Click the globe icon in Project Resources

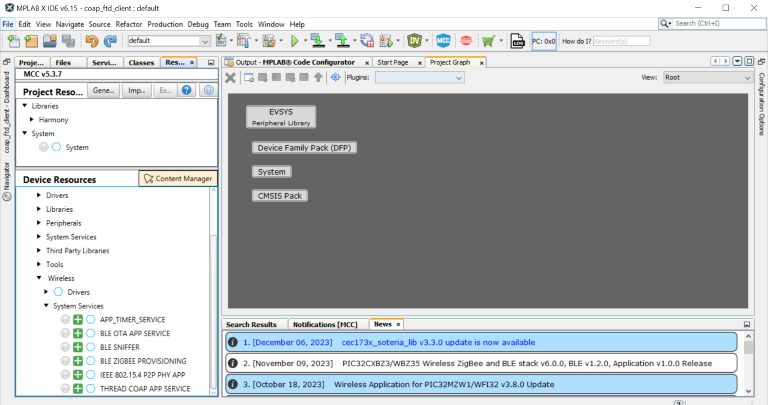[209, 90]
